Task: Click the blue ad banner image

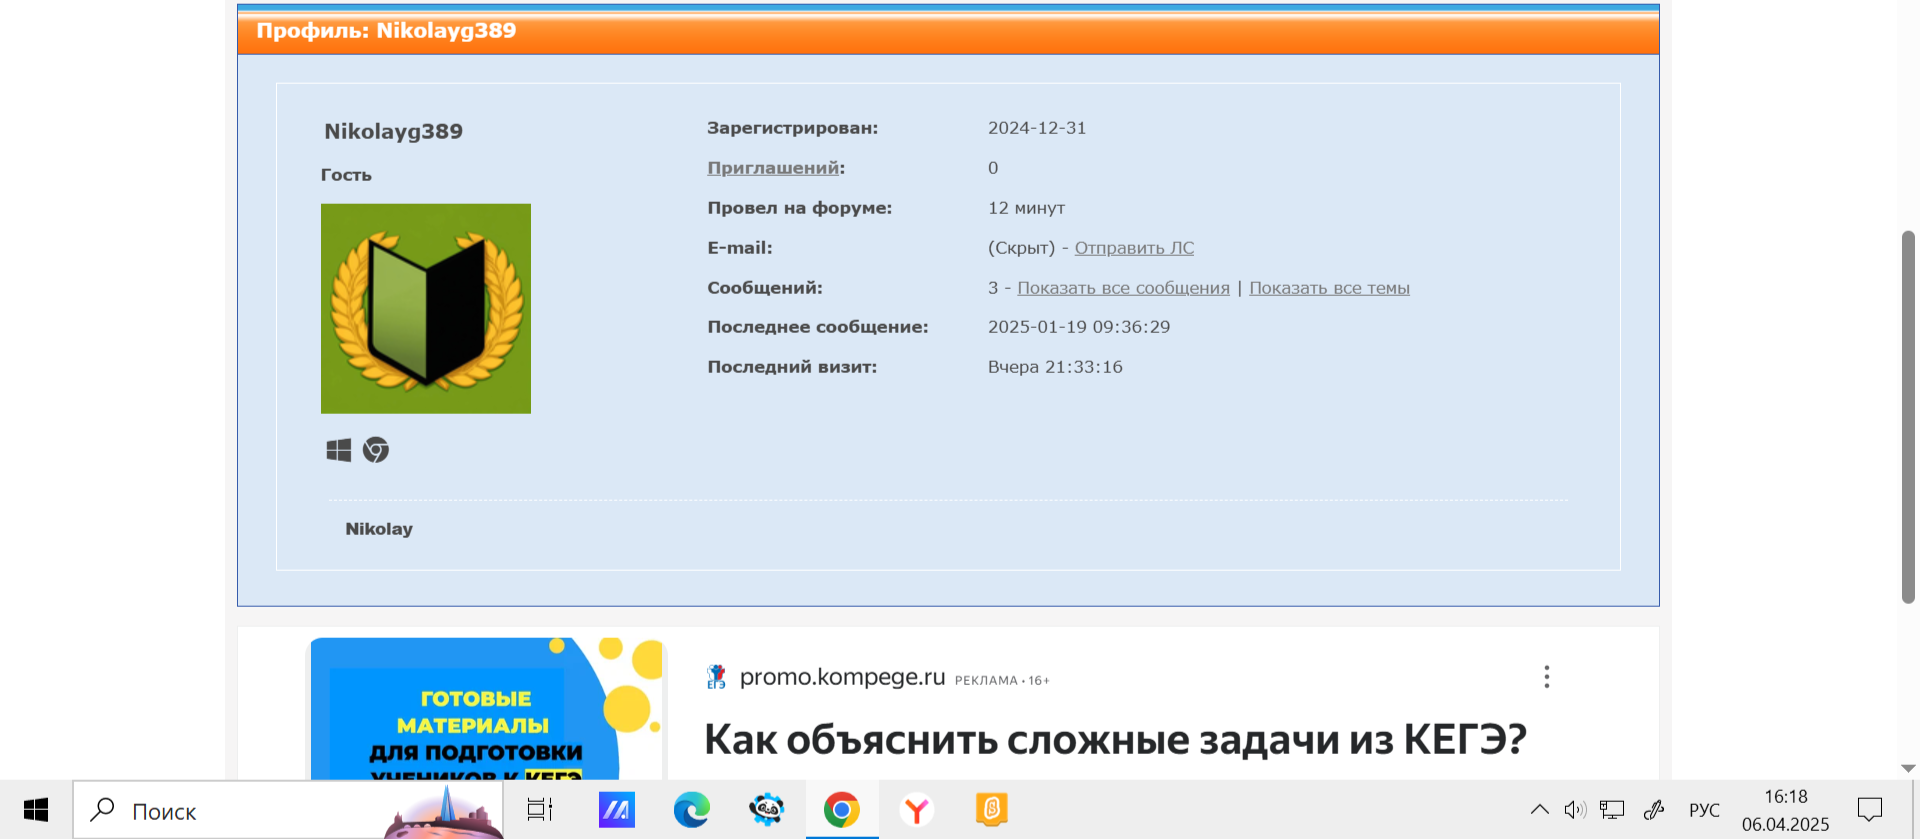Action: coord(485,709)
